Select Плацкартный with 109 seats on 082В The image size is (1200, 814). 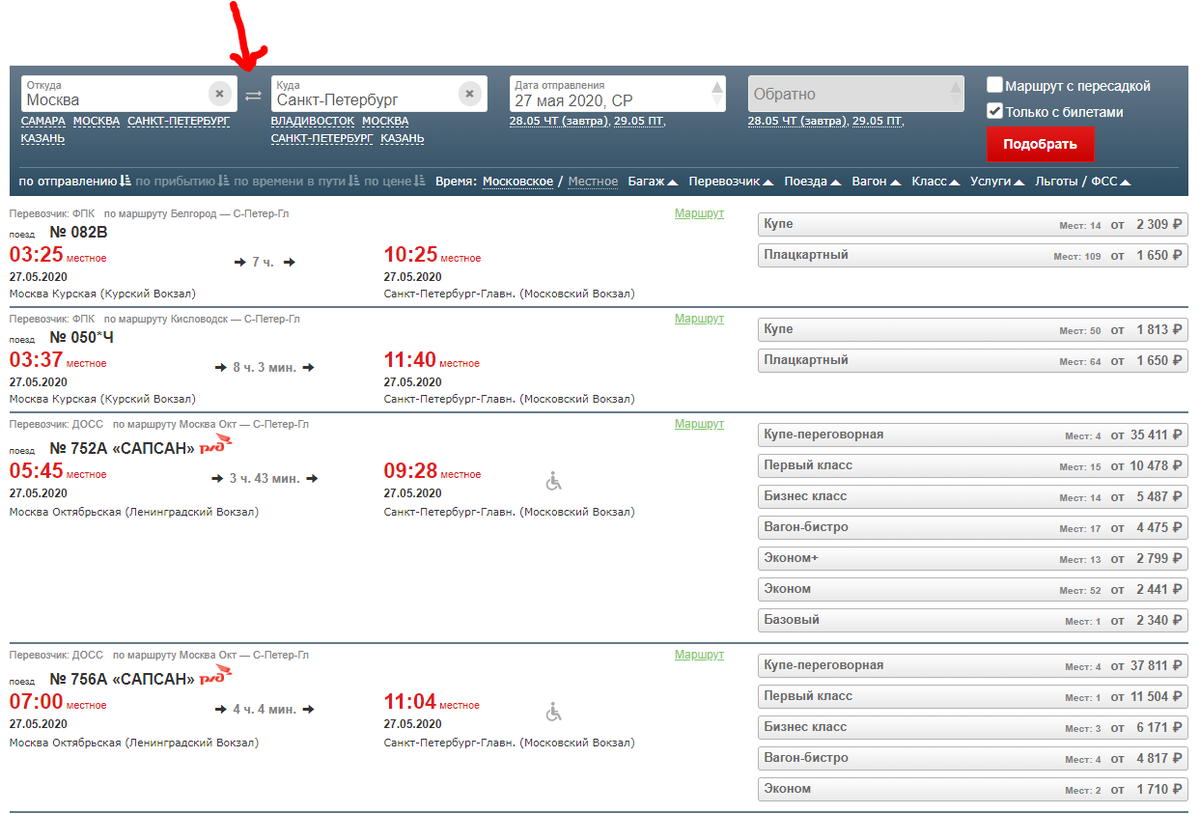click(973, 256)
